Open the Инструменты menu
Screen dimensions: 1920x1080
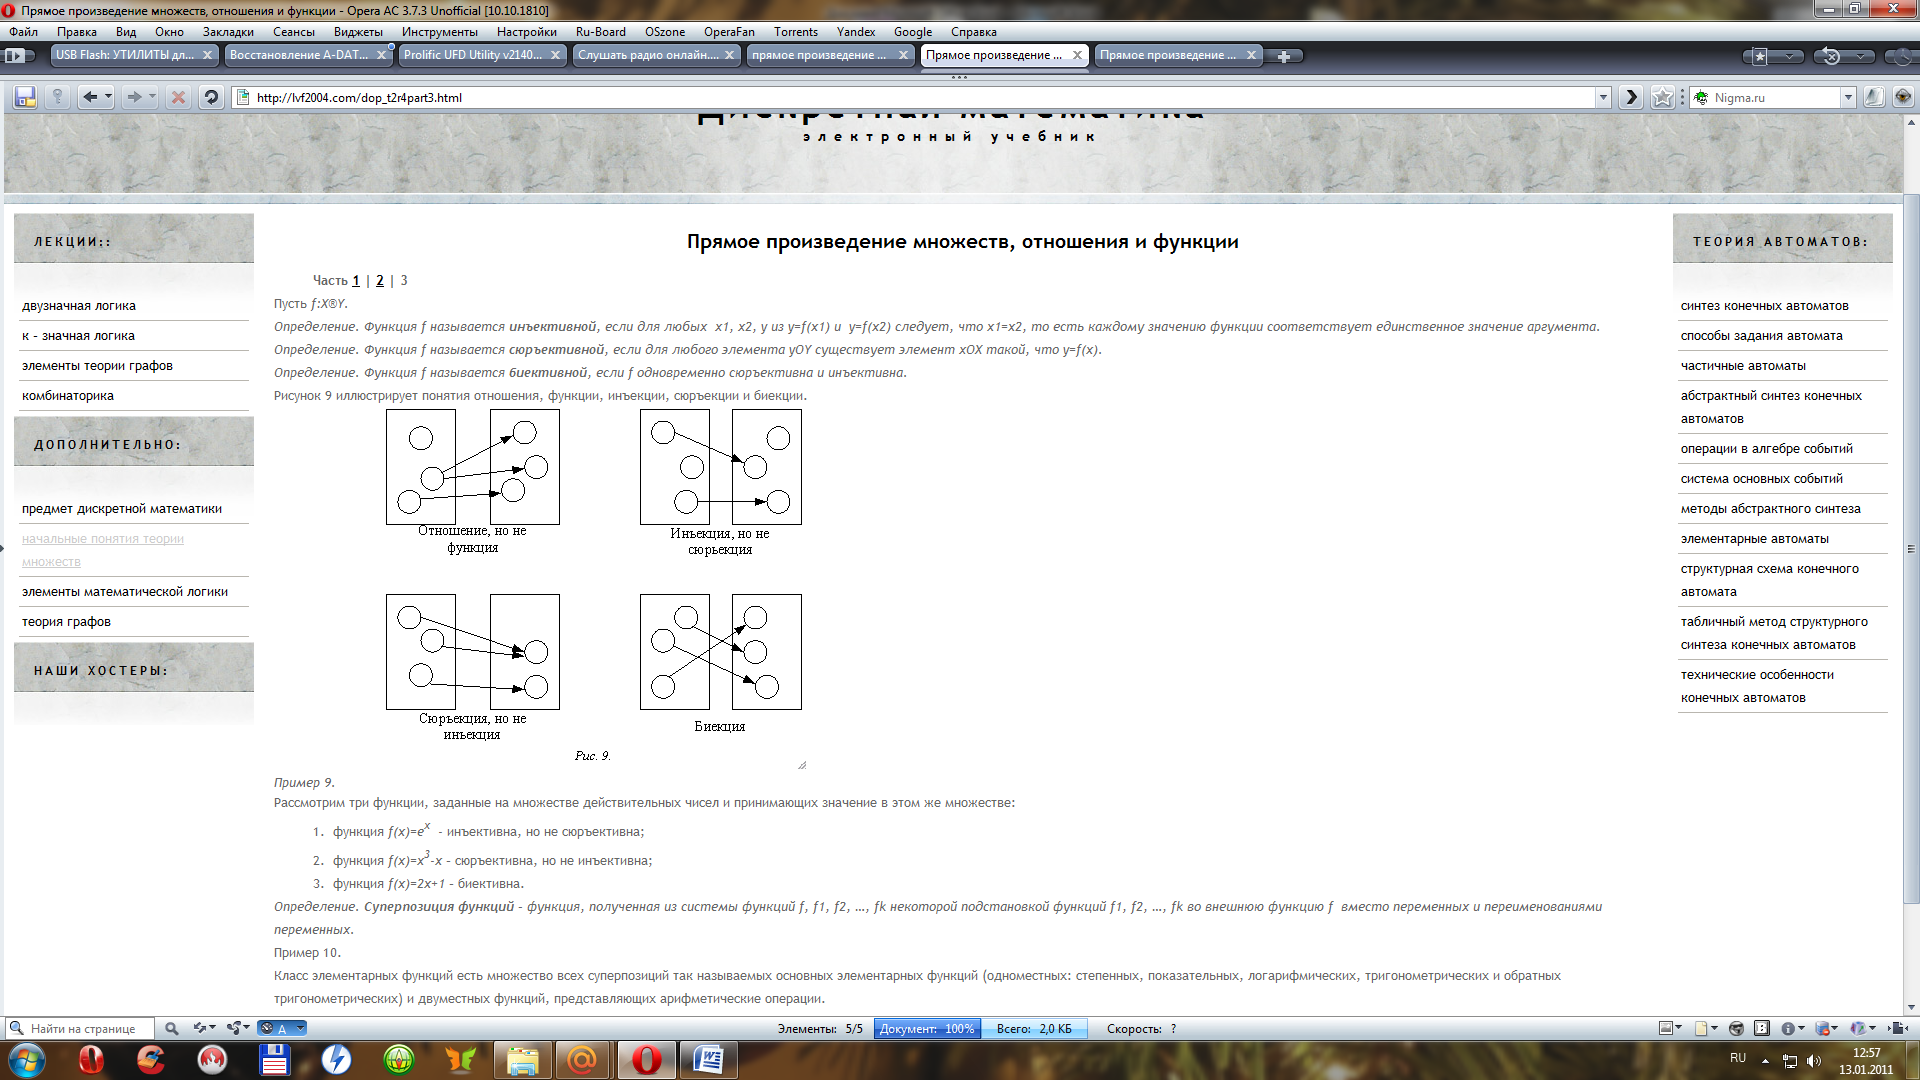coord(440,31)
